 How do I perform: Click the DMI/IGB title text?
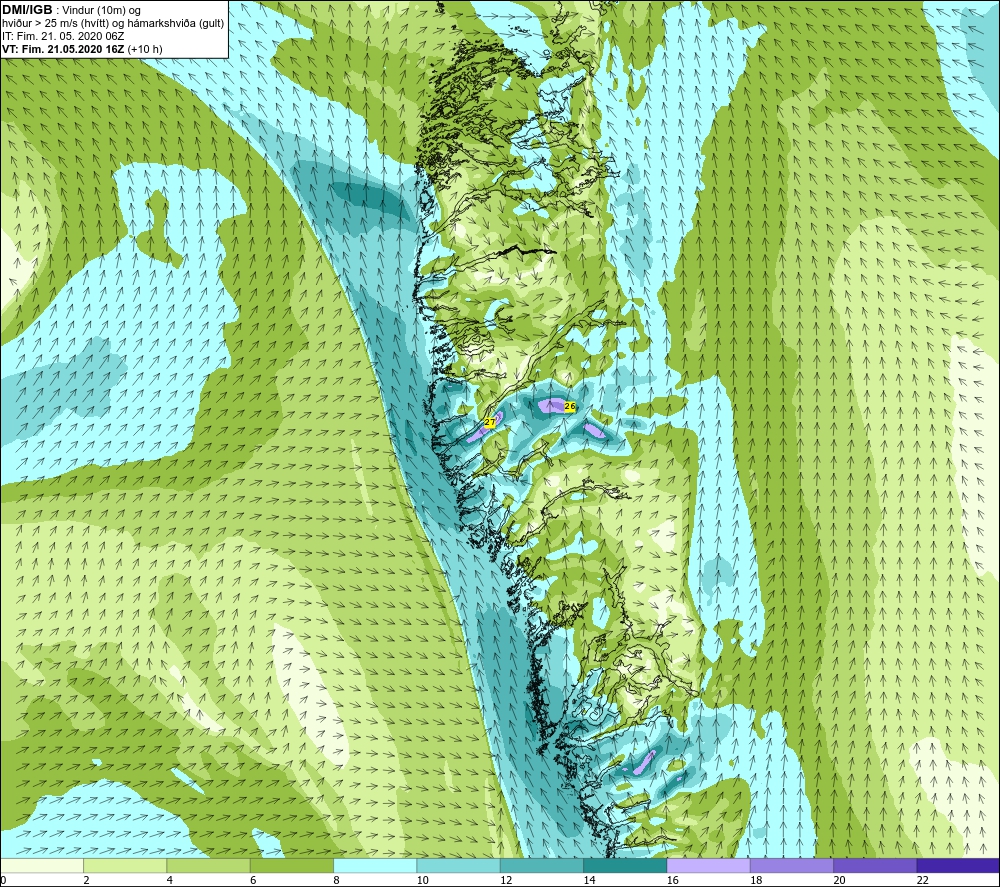click(27, 10)
